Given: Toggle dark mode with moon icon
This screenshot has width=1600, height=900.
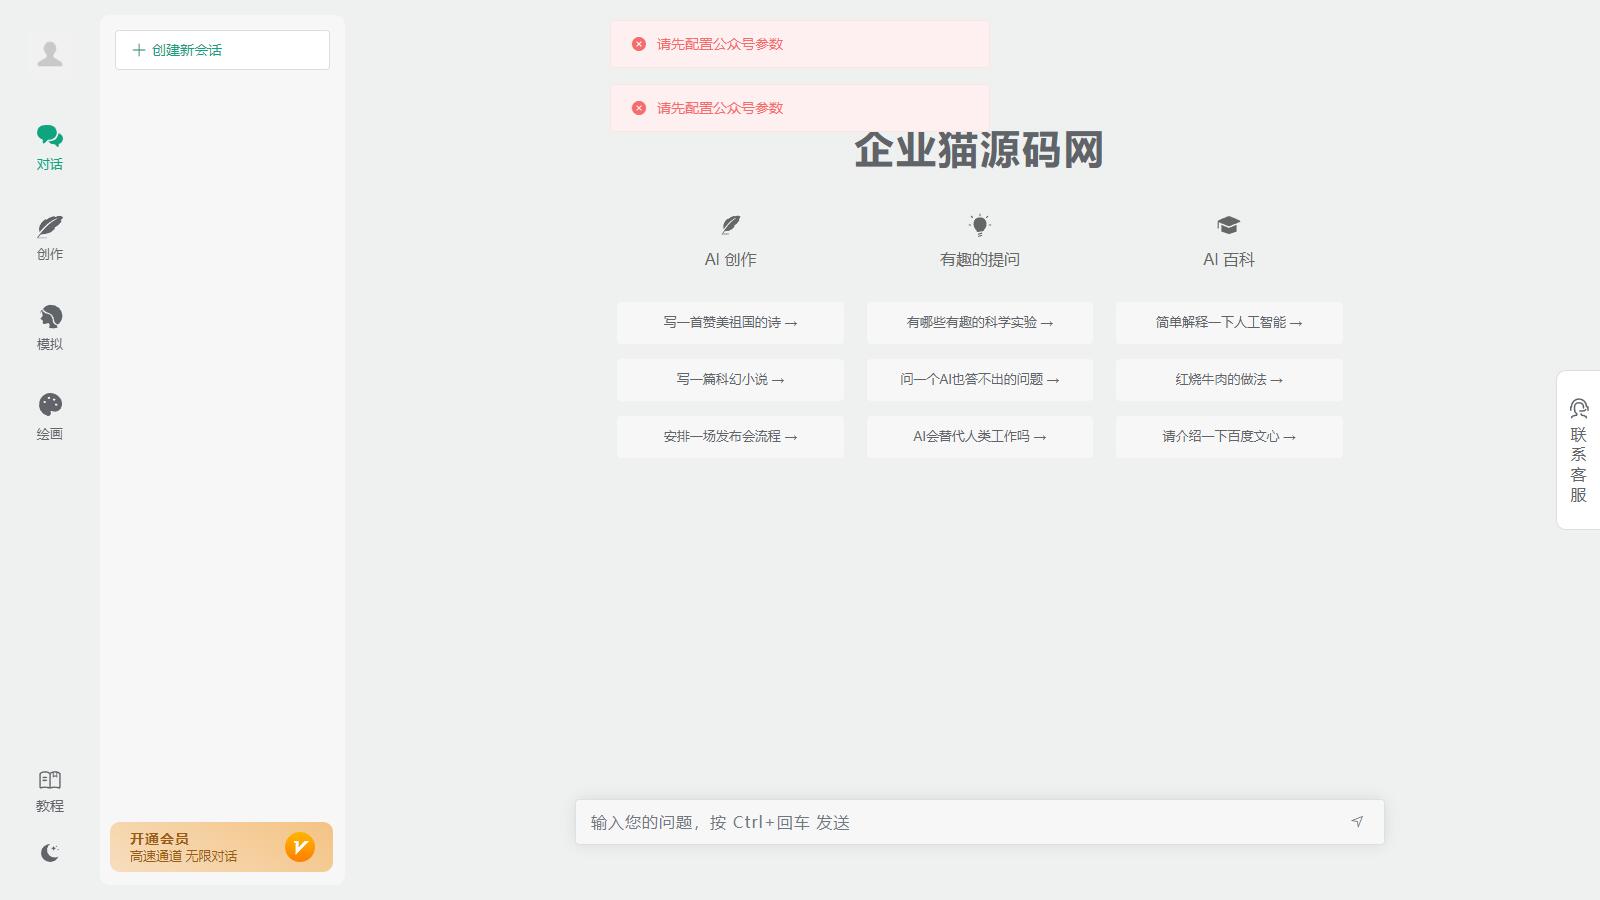Looking at the screenshot, I should tap(50, 852).
